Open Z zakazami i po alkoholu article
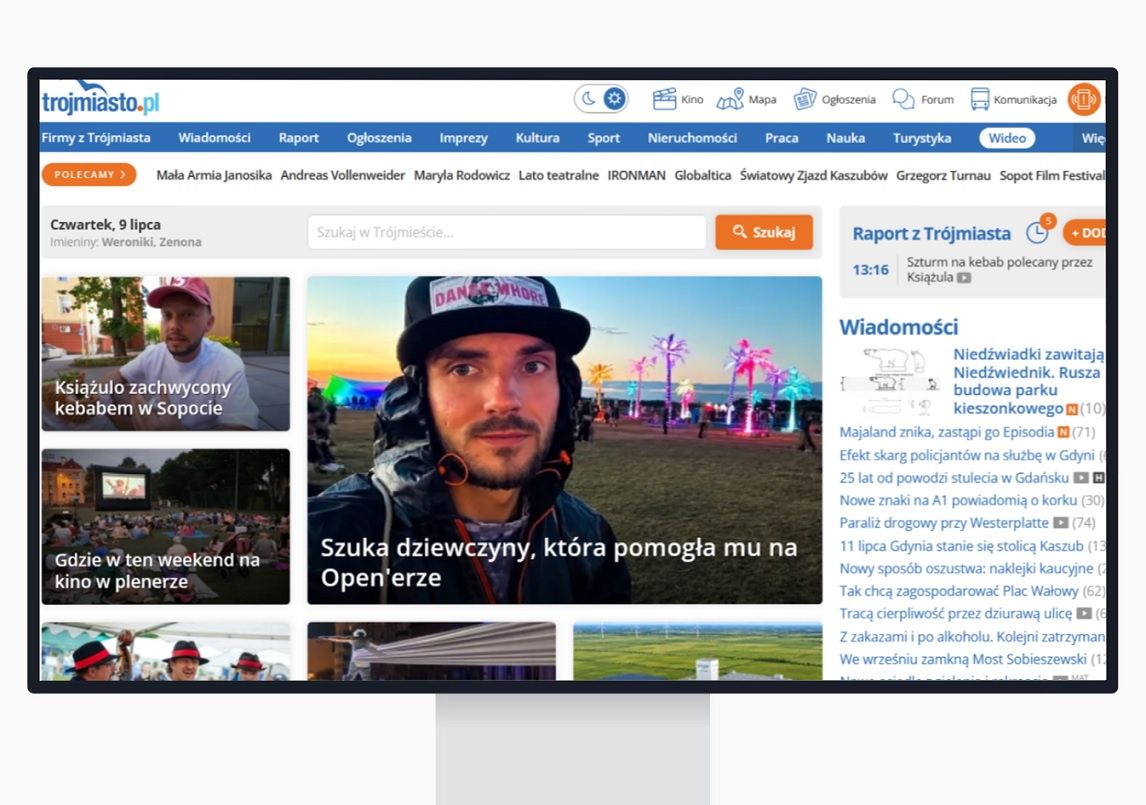This screenshot has width=1146, height=805. click(x=972, y=637)
